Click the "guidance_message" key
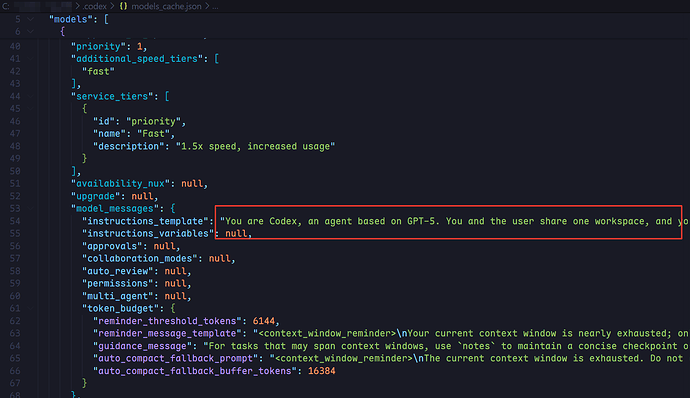690x398 pixels. point(142,346)
